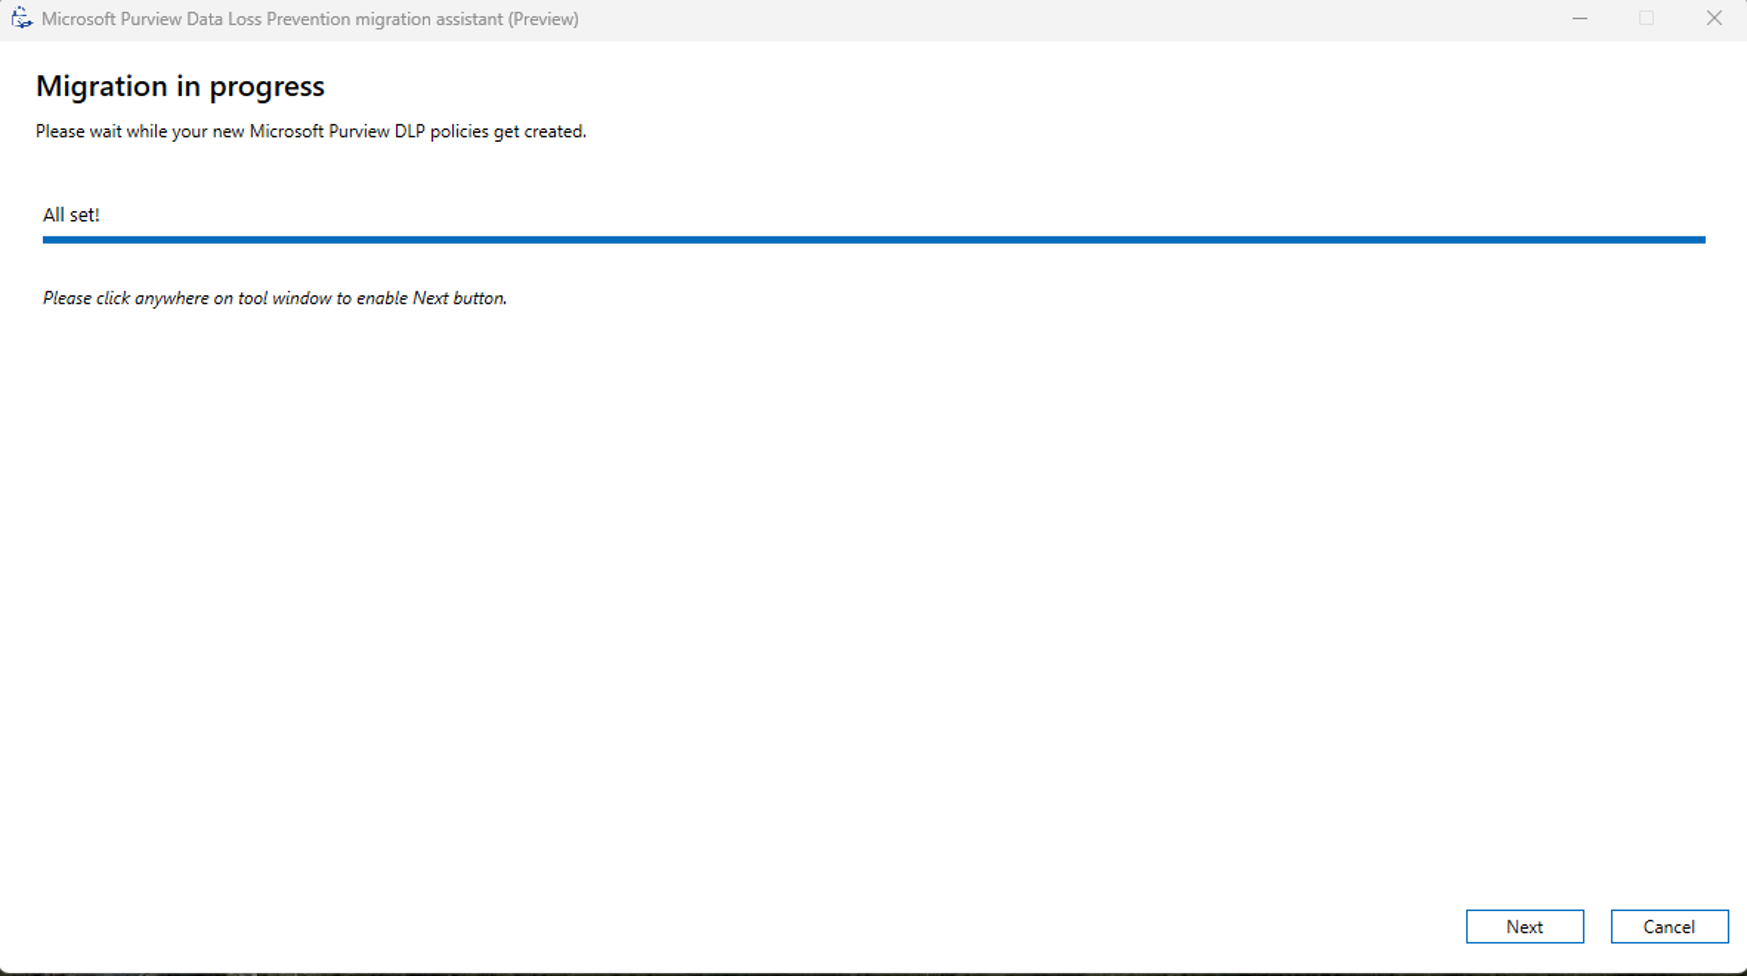Click the policies creation description text
The width and height of the screenshot is (1747, 976).
311,131
